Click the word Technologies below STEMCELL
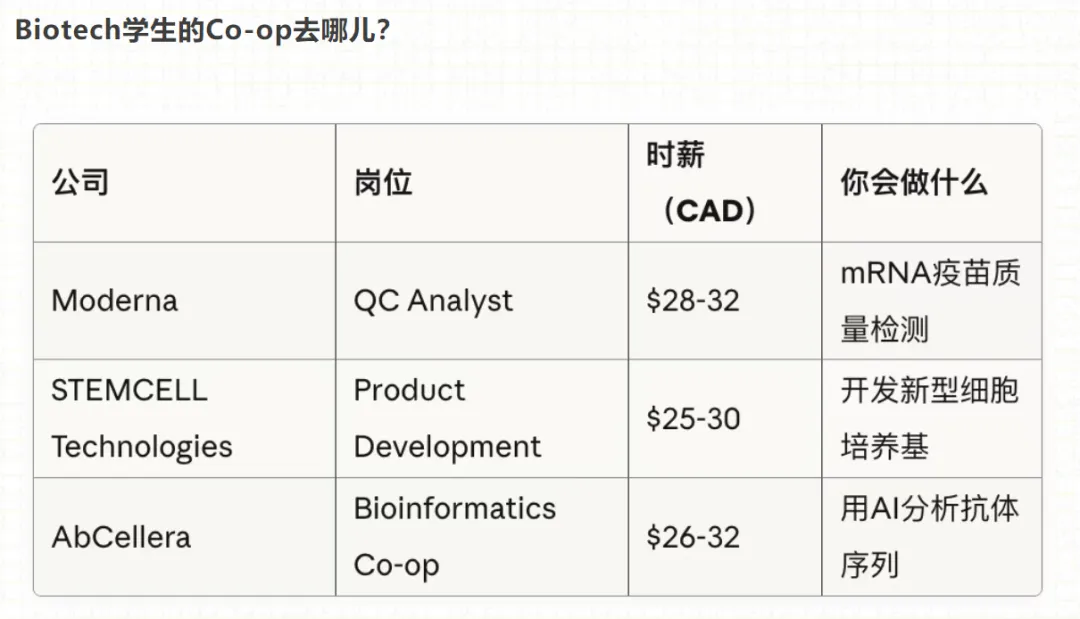The image size is (1080, 619). (141, 447)
